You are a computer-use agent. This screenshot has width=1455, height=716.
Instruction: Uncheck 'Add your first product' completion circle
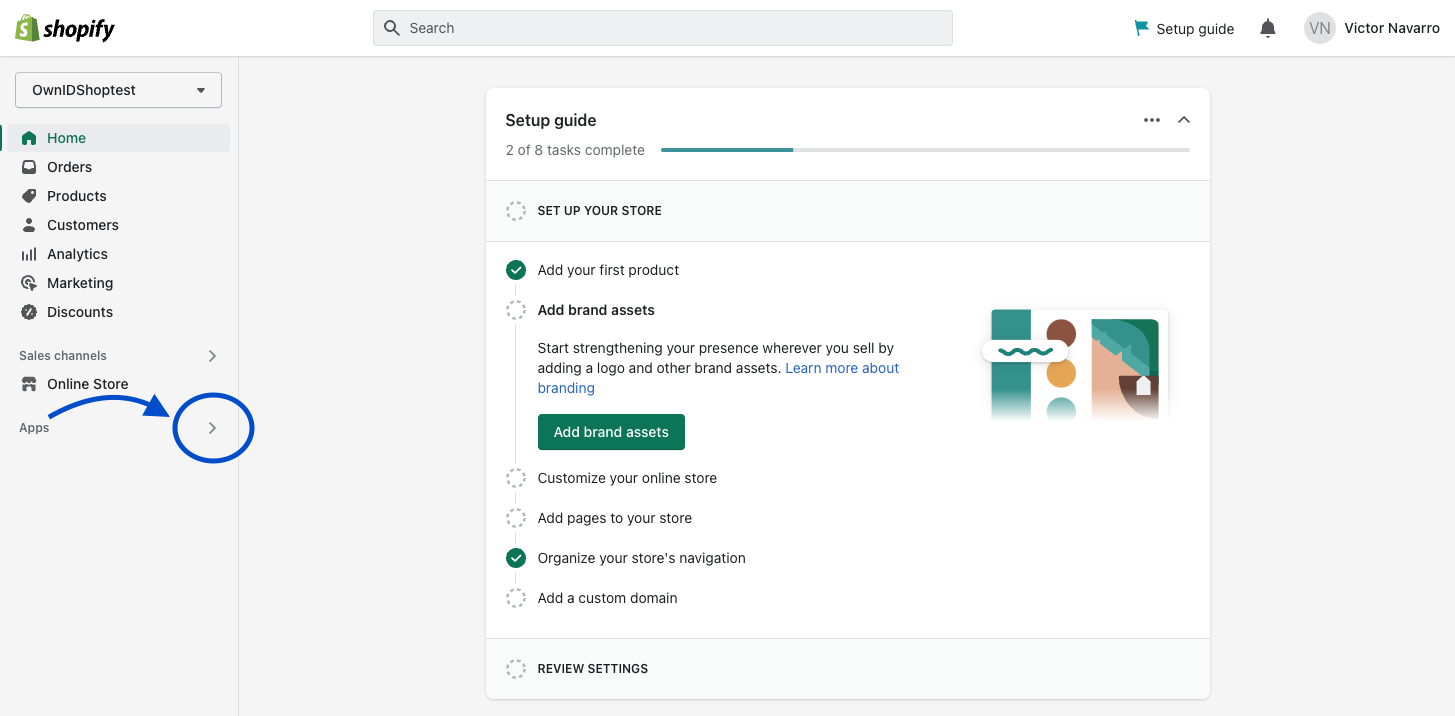pos(516,269)
